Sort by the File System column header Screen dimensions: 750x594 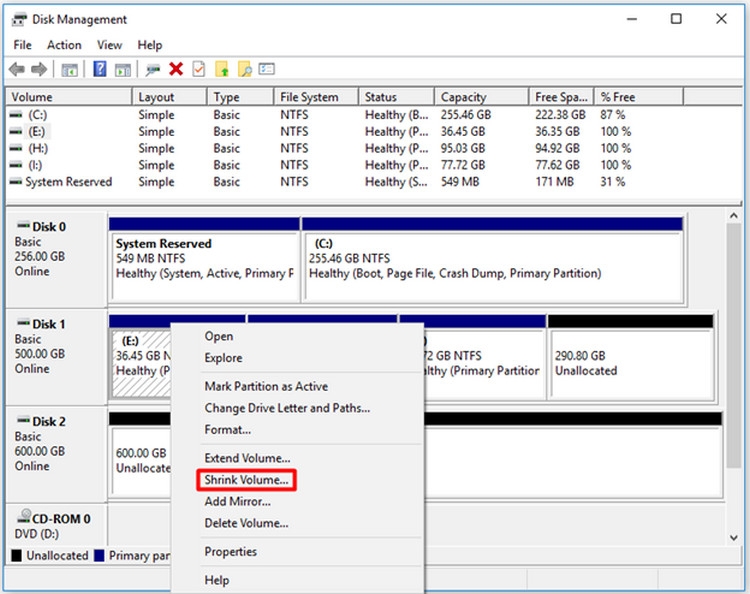(x=316, y=97)
